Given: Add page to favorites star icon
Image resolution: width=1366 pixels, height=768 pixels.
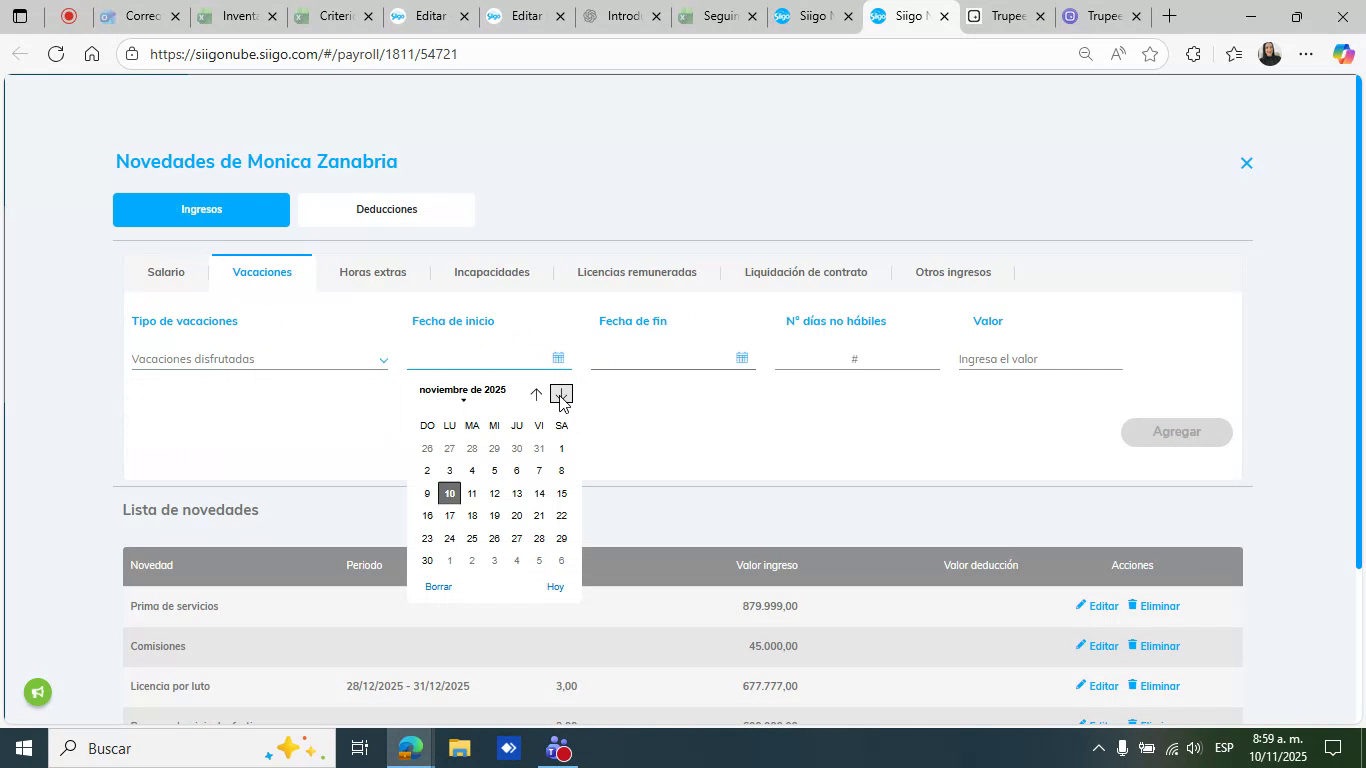Looking at the screenshot, I should 1150,54.
